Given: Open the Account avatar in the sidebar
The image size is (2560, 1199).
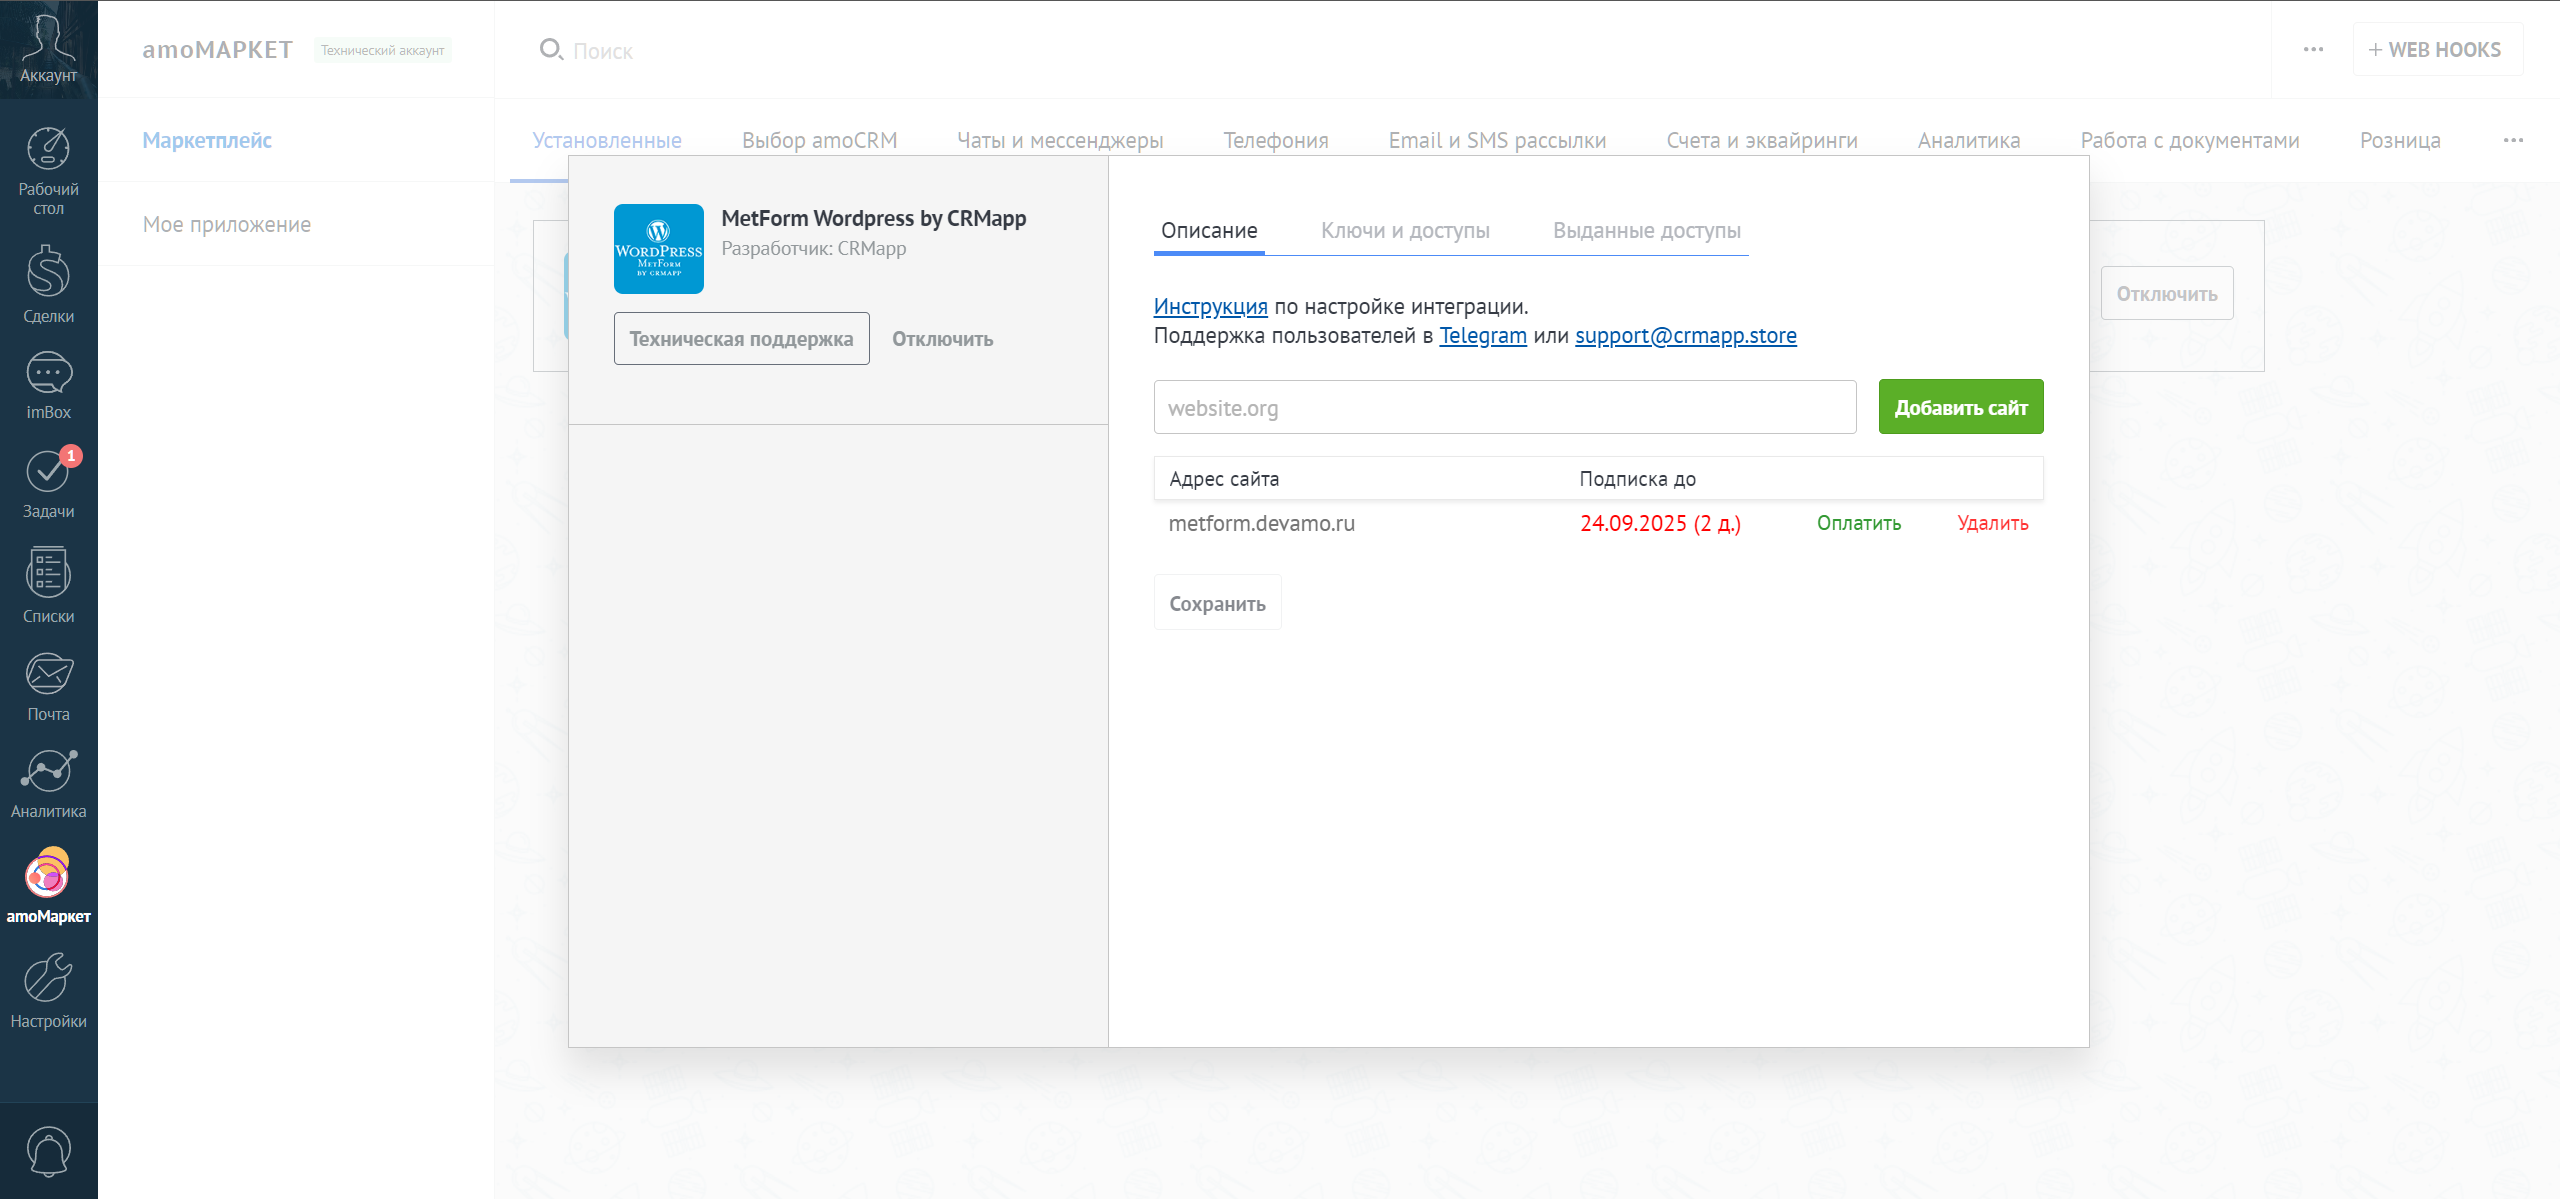Looking at the screenshot, I should click(x=48, y=48).
